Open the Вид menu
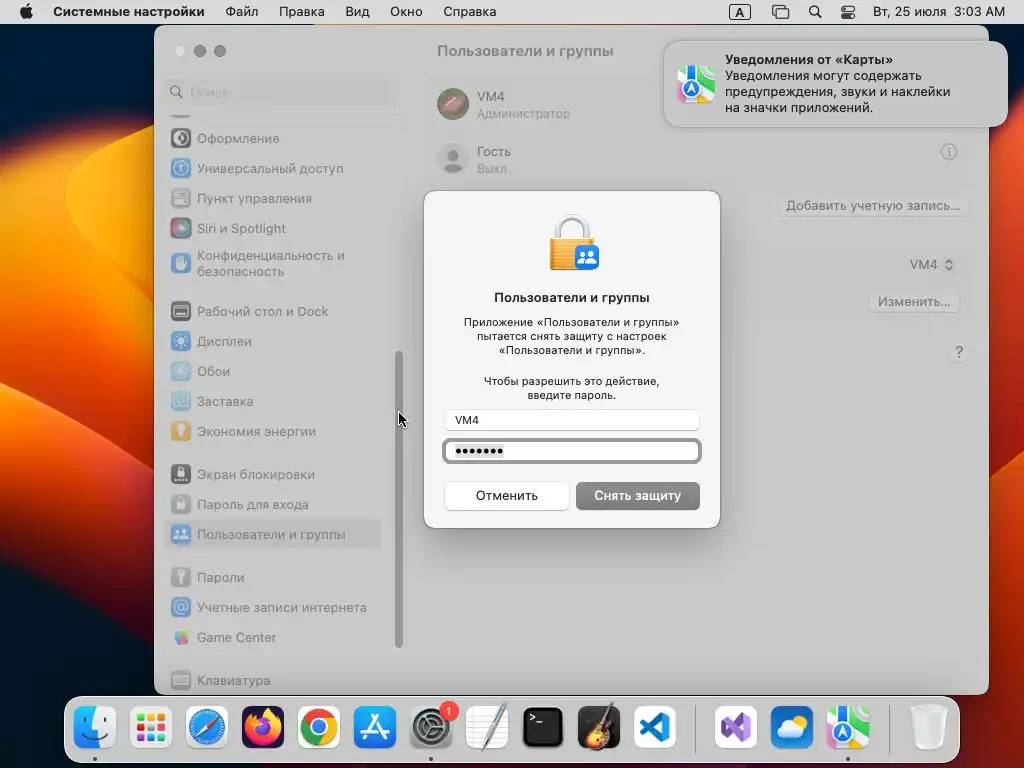This screenshot has height=768, width=1024. coord(357,12)
